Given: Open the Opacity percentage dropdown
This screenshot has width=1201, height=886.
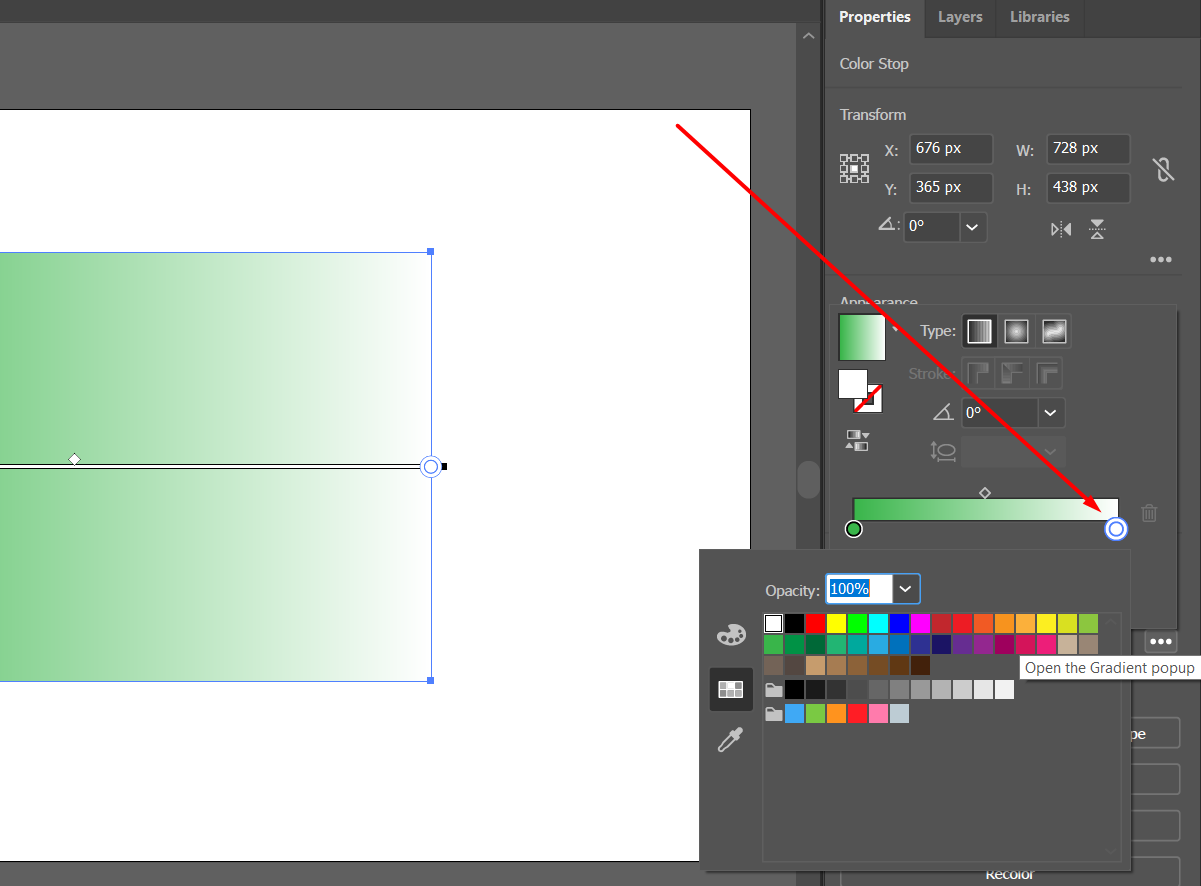Looking at the screenshot, I should 905,588.
